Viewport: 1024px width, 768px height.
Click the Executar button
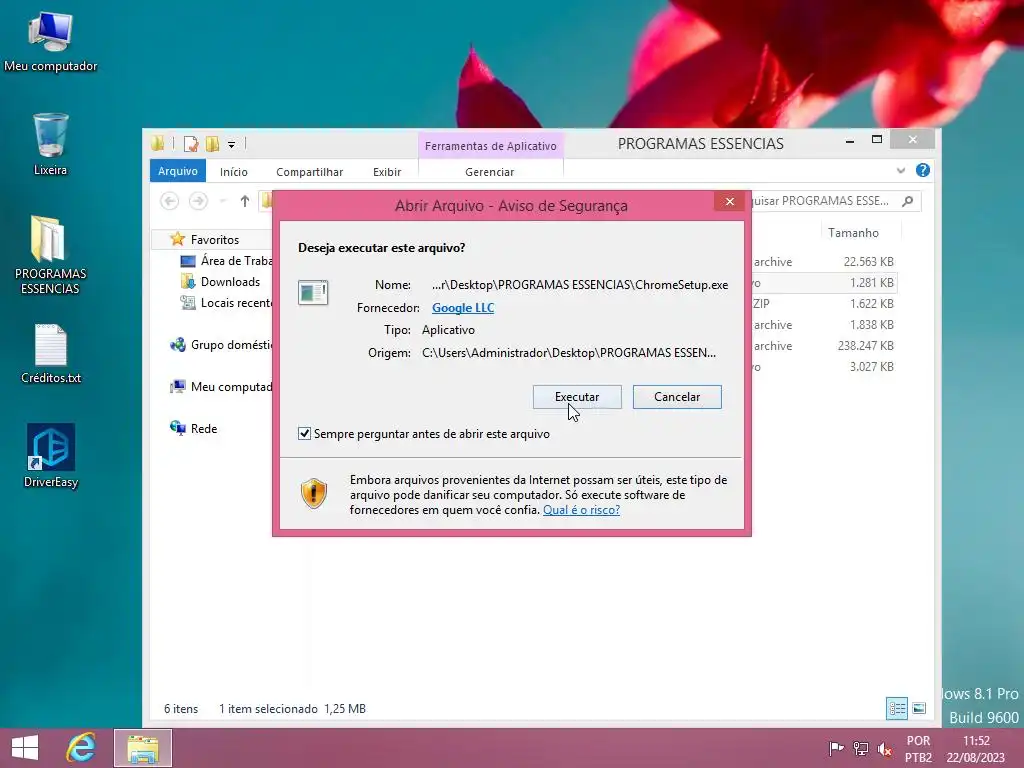(x=577, y=397)
